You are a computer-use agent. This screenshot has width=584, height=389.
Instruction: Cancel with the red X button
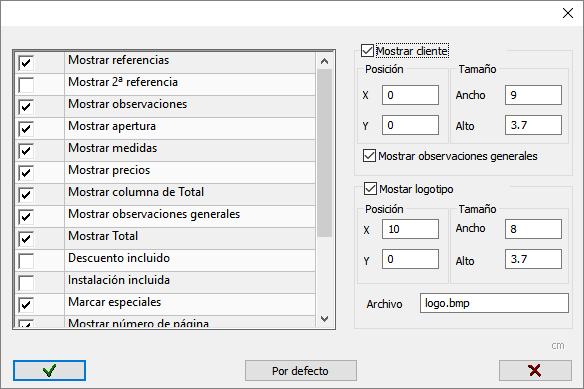[x=535, y=370]
